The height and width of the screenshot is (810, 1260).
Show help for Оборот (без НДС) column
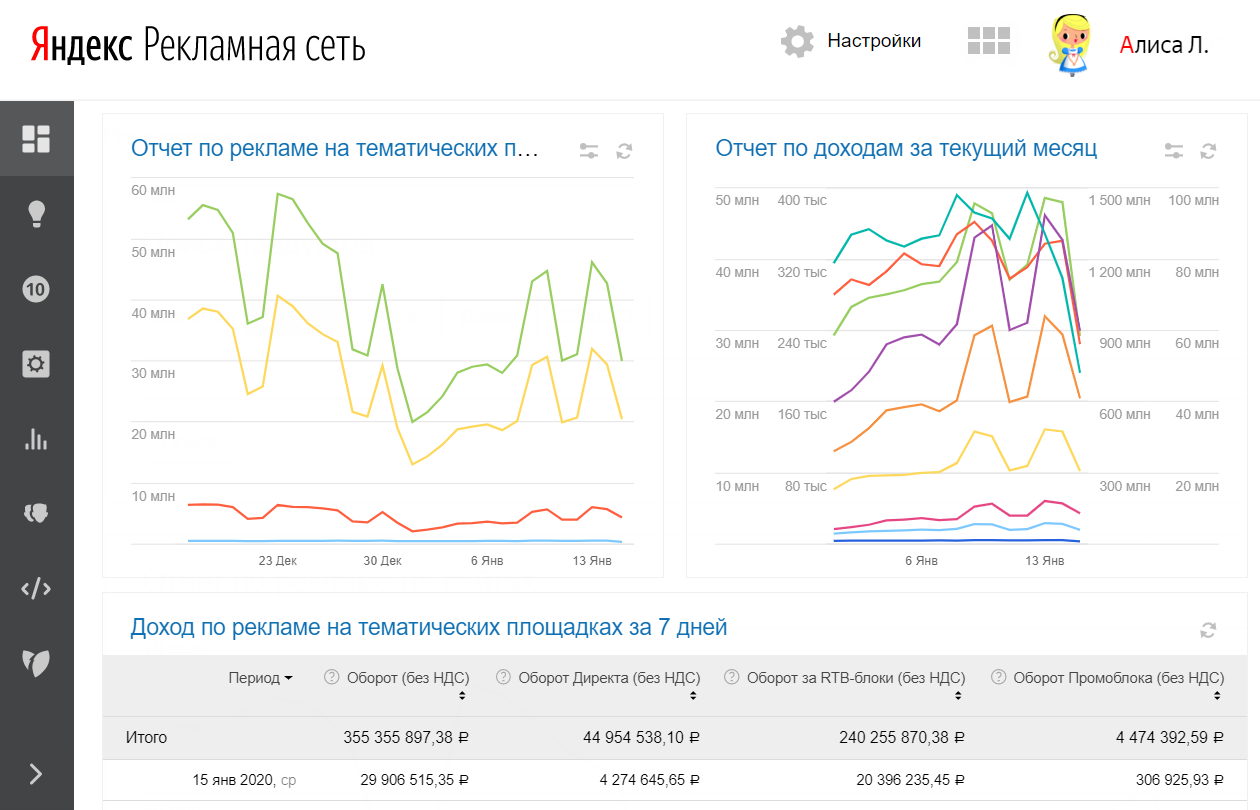tap(332, 677)
